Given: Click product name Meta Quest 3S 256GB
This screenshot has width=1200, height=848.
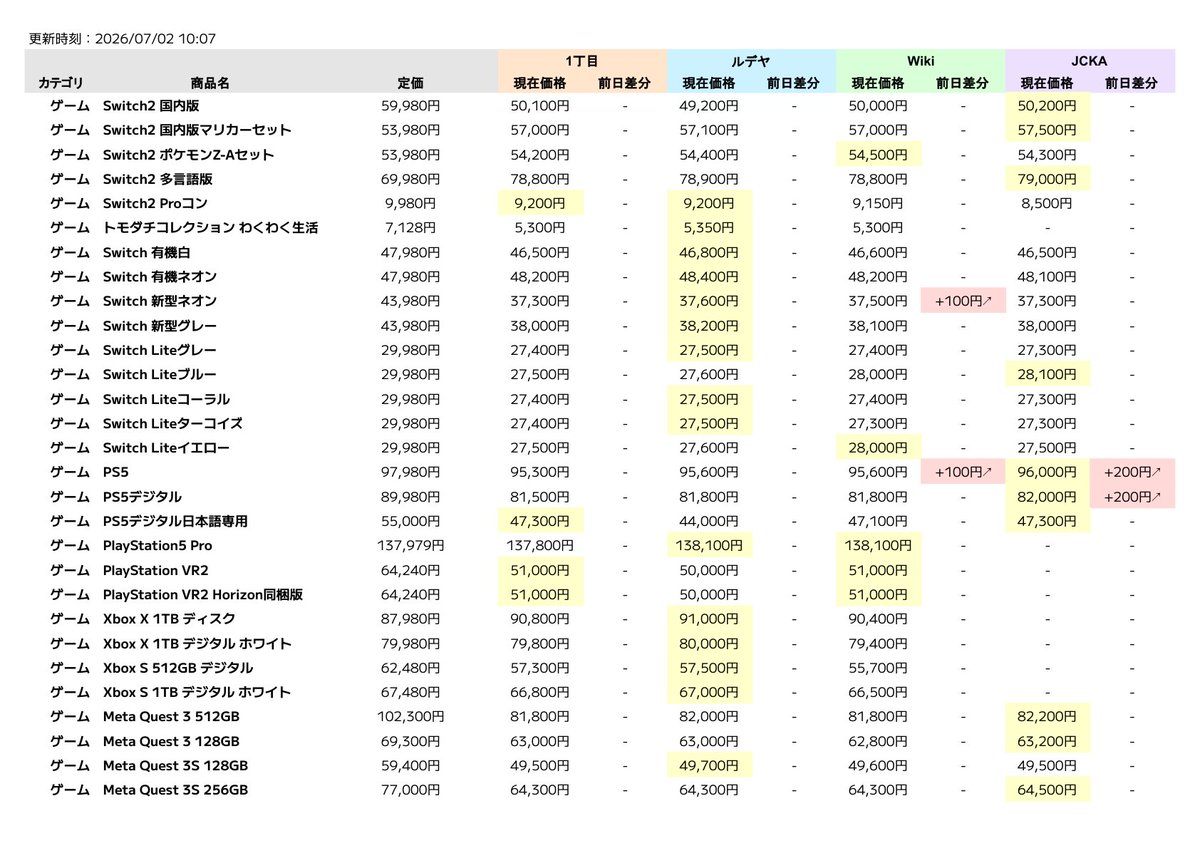Looking at the screenshot, I should (x=175, y=791).
